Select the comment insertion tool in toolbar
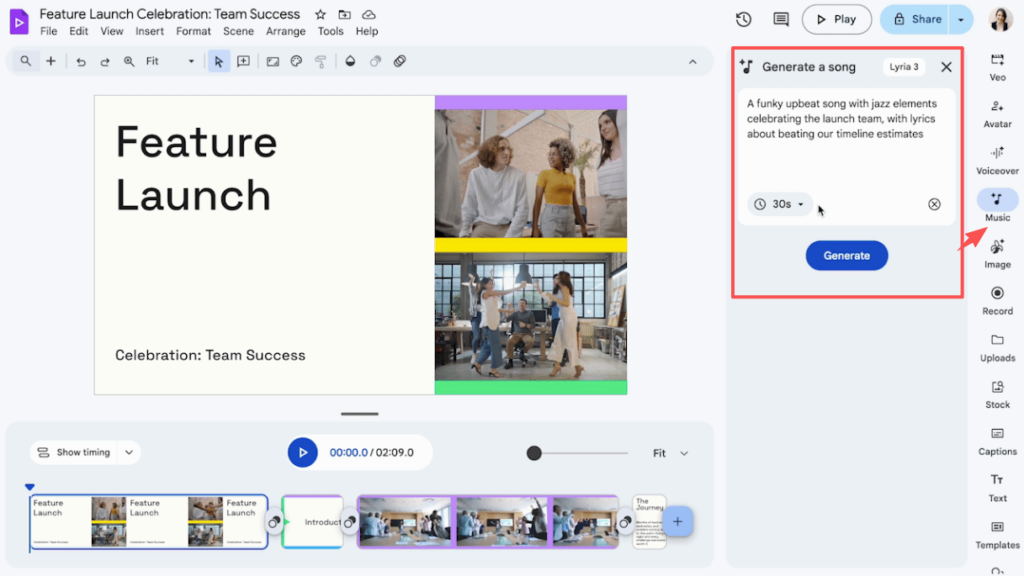 pyautogui.click(x=243, y=61)
